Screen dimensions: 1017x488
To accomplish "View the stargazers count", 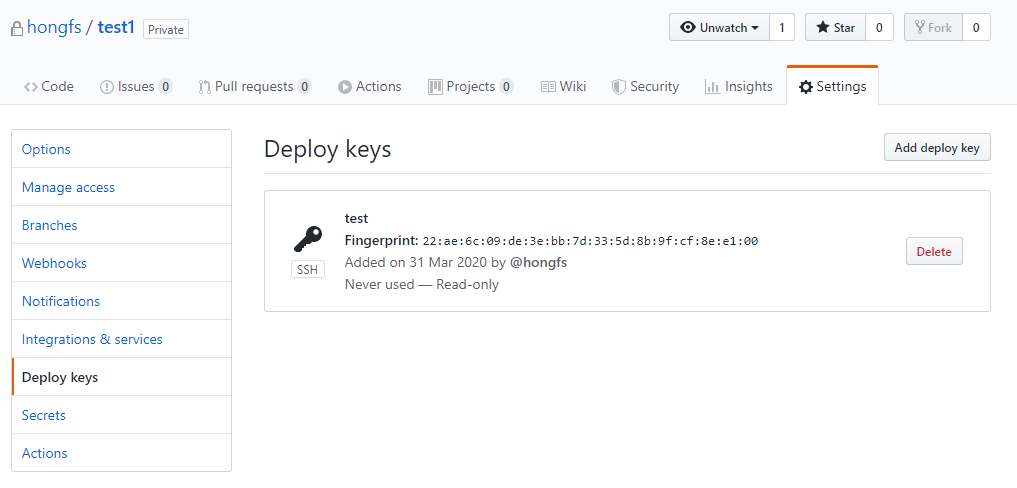I will click(x=879, y=28).
